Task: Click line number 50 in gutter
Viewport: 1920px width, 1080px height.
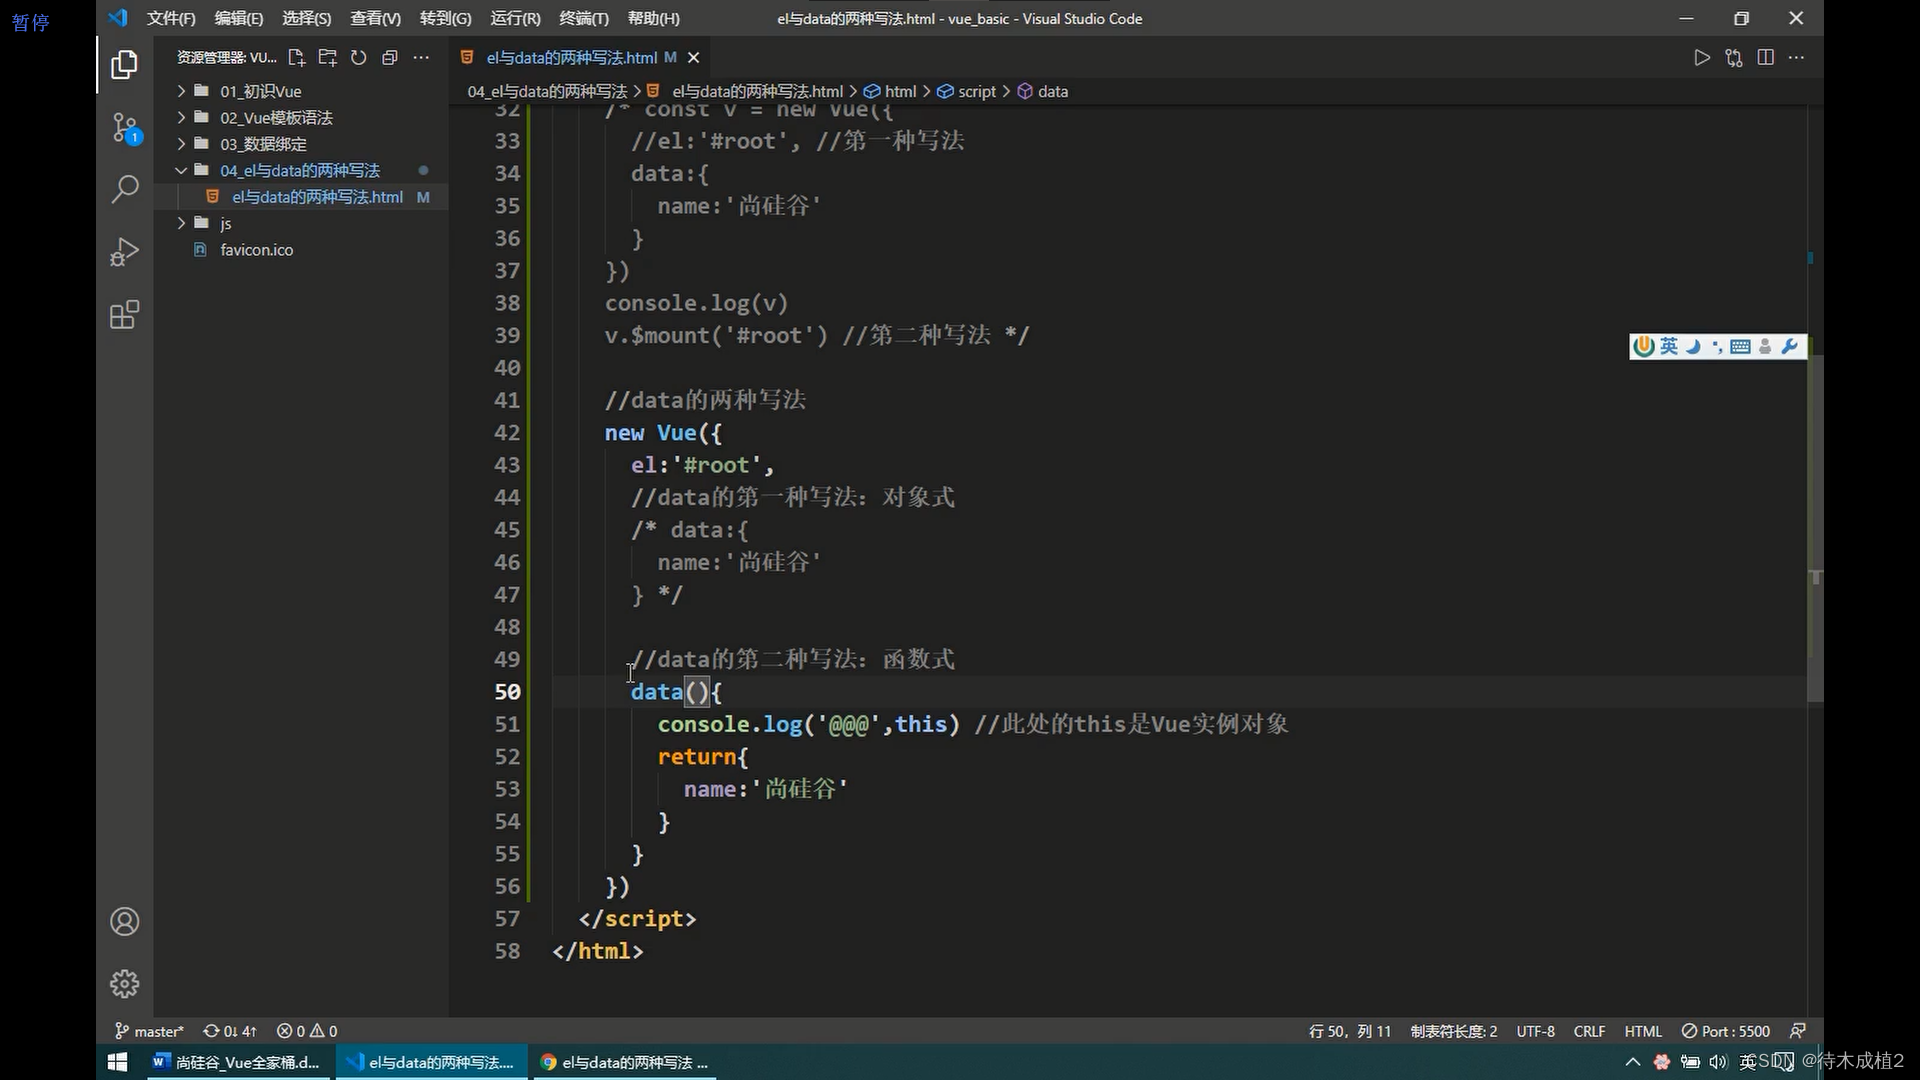Action: pyautogui.click(x=507, y=692)
